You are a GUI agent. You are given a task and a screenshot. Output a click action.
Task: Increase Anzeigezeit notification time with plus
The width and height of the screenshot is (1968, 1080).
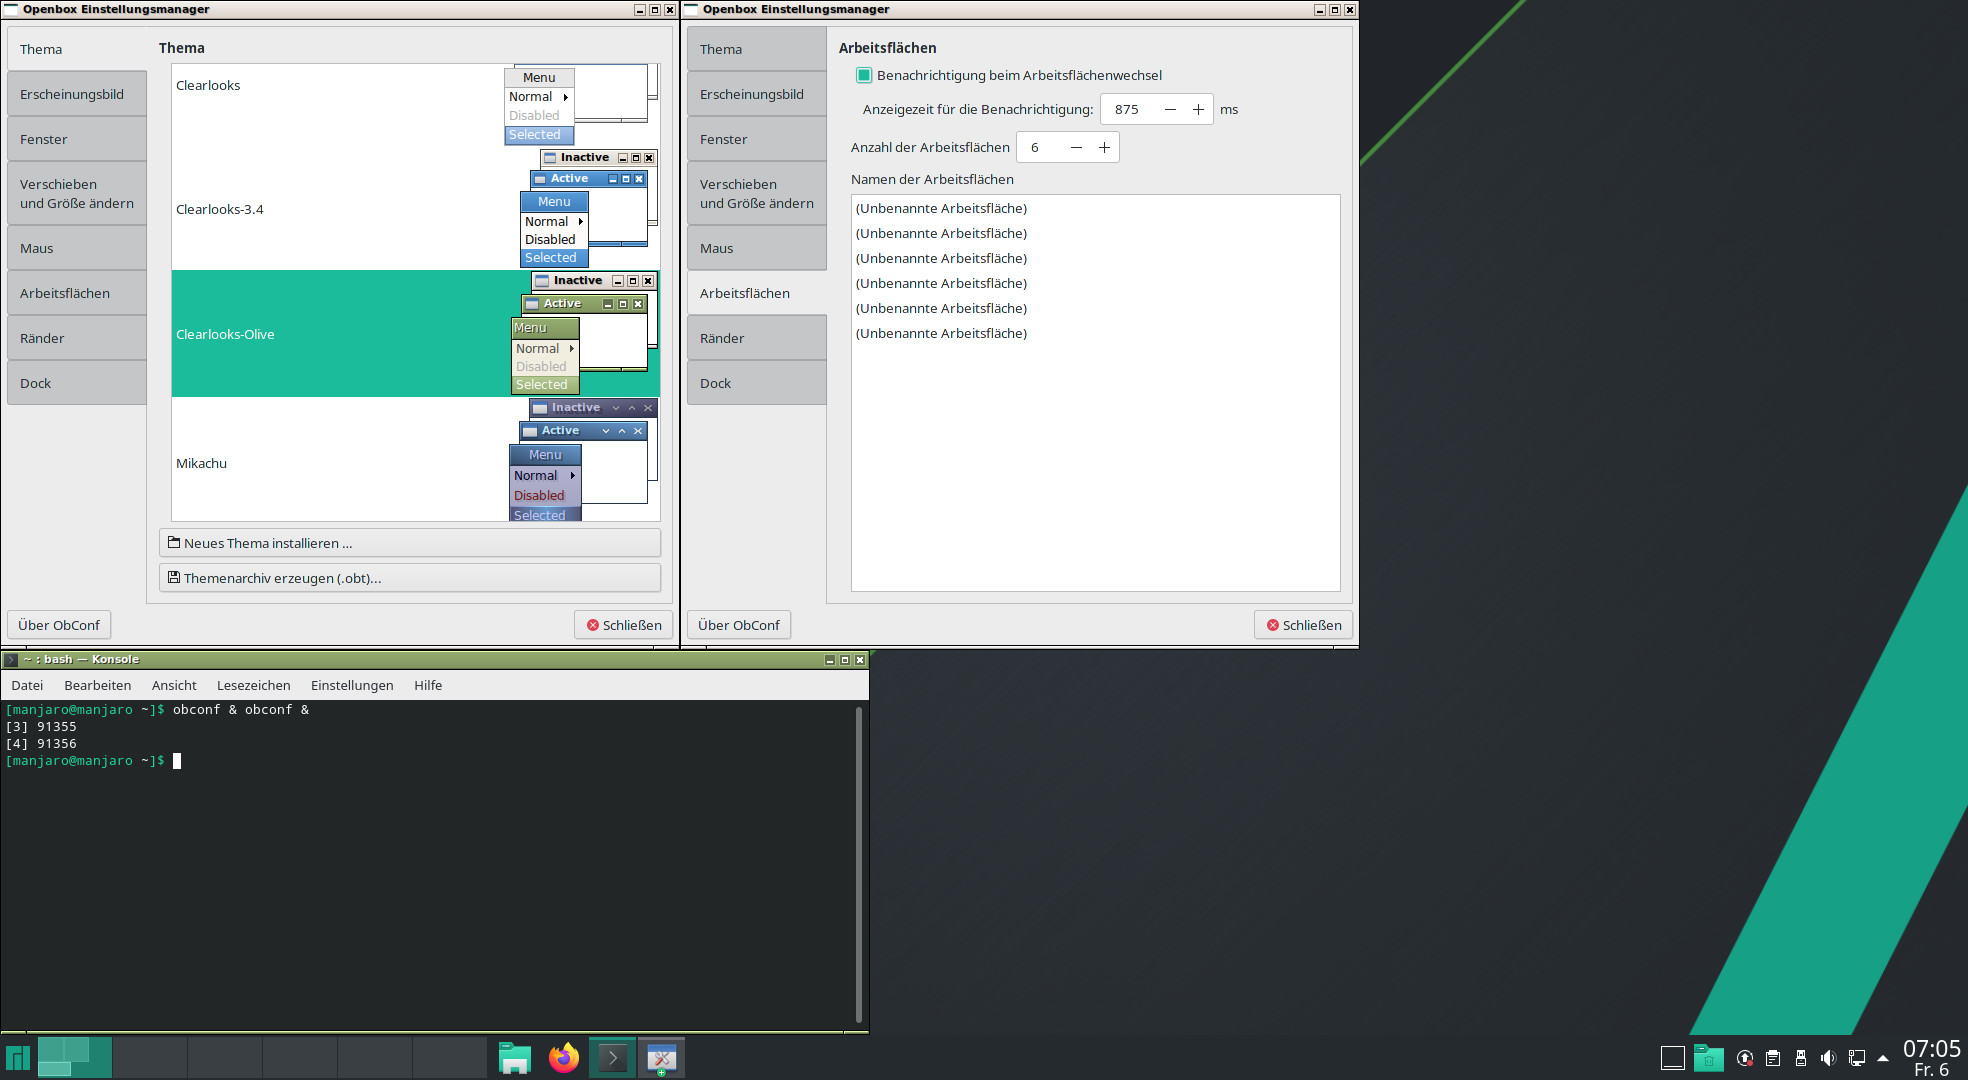tap(1198, 109)
